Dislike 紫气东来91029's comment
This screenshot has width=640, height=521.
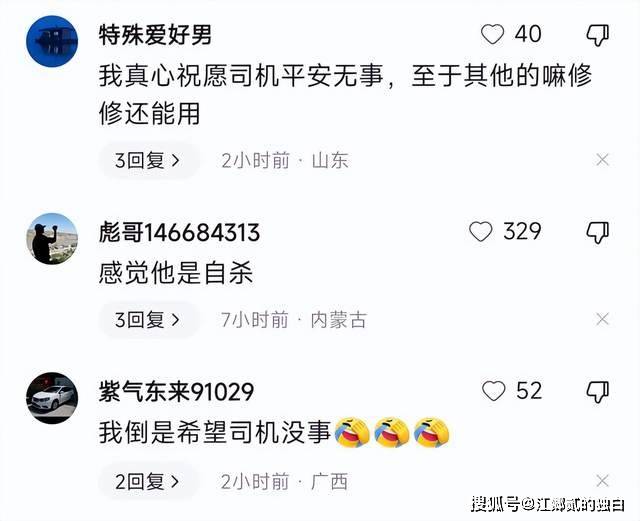598,392
